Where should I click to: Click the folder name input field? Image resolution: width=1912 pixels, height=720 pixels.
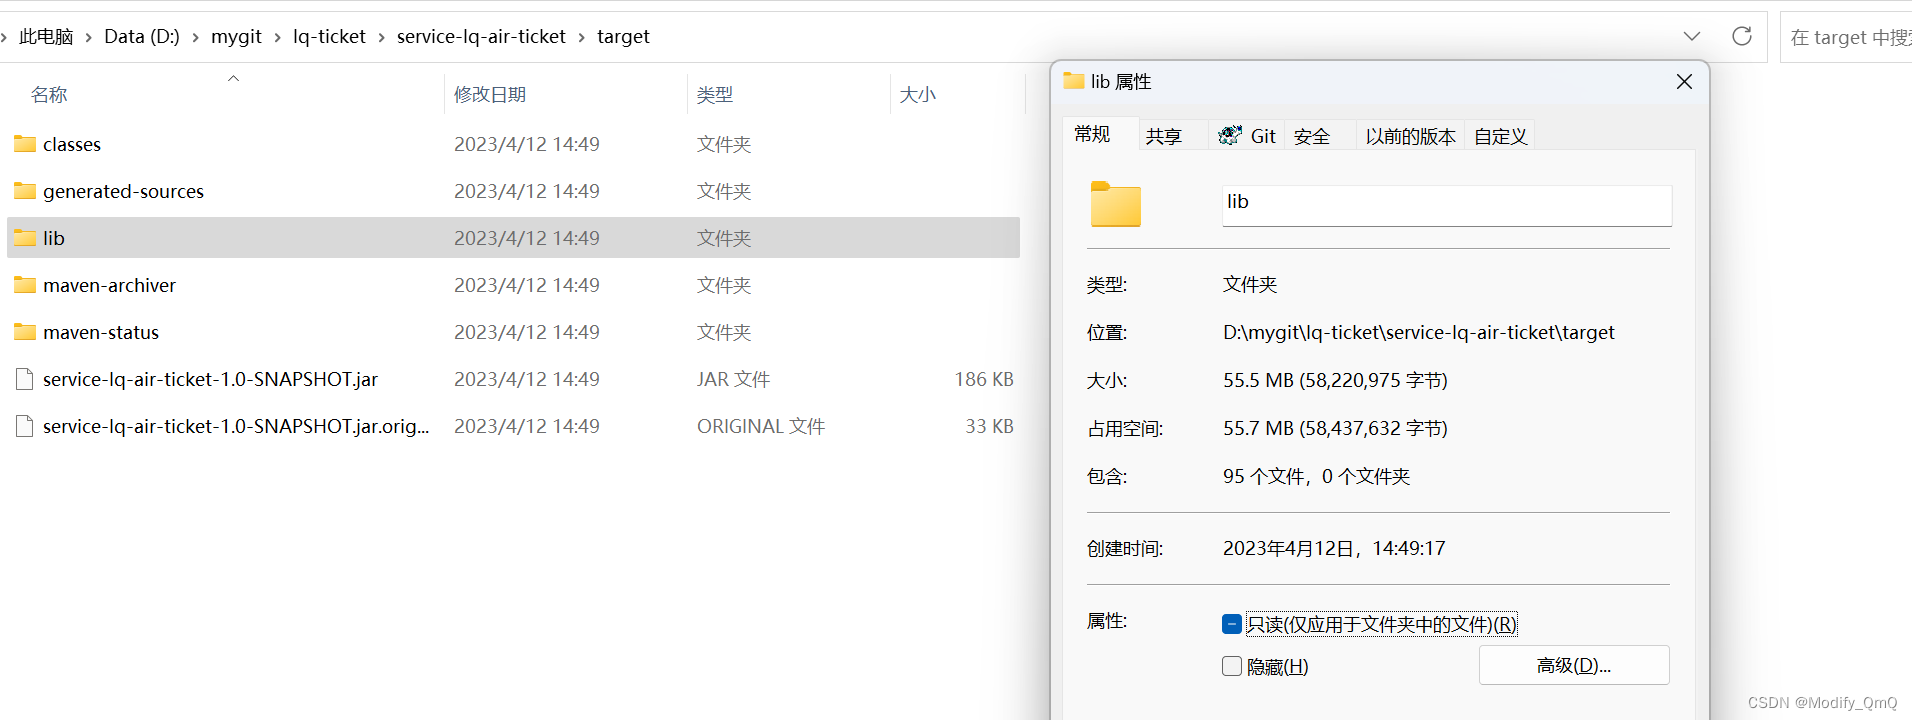tap(1447, 205)
